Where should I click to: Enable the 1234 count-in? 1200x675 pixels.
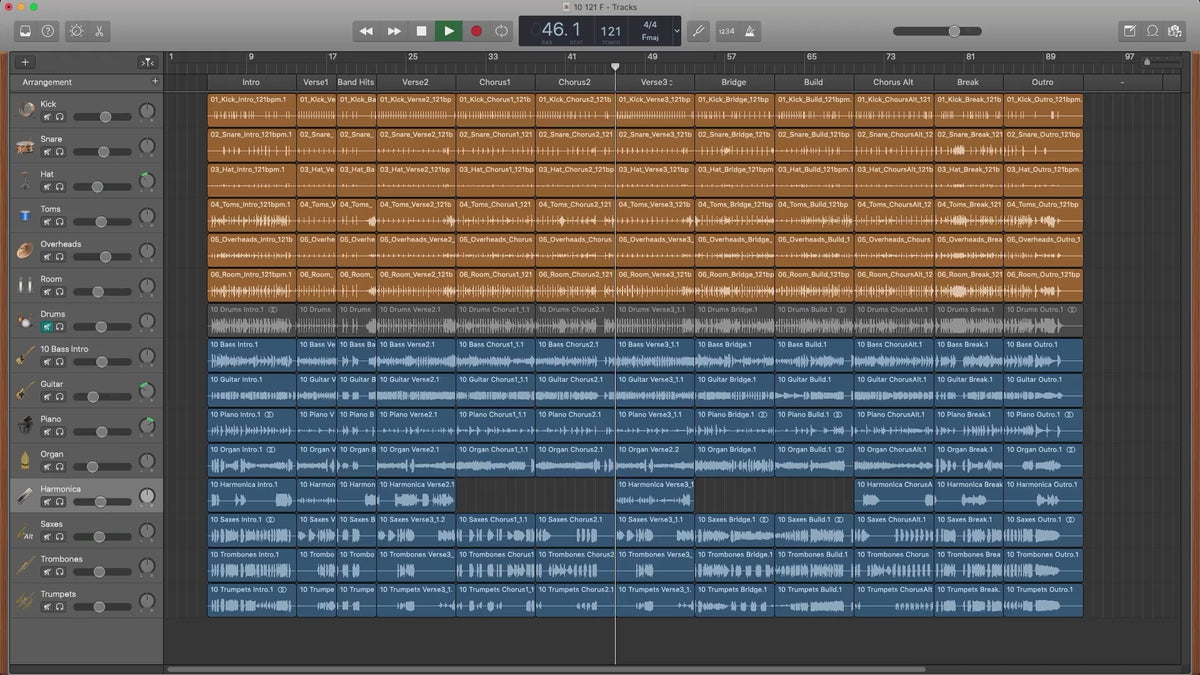725,31
